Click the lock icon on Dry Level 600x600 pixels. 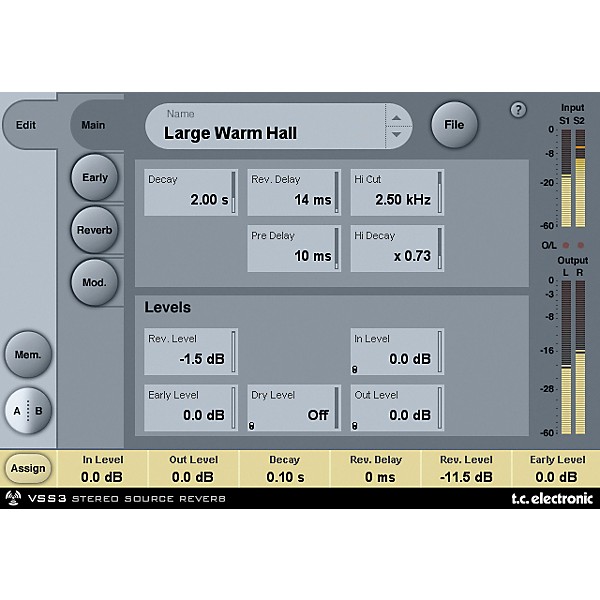pyautogui.click(x=253, y=425)
